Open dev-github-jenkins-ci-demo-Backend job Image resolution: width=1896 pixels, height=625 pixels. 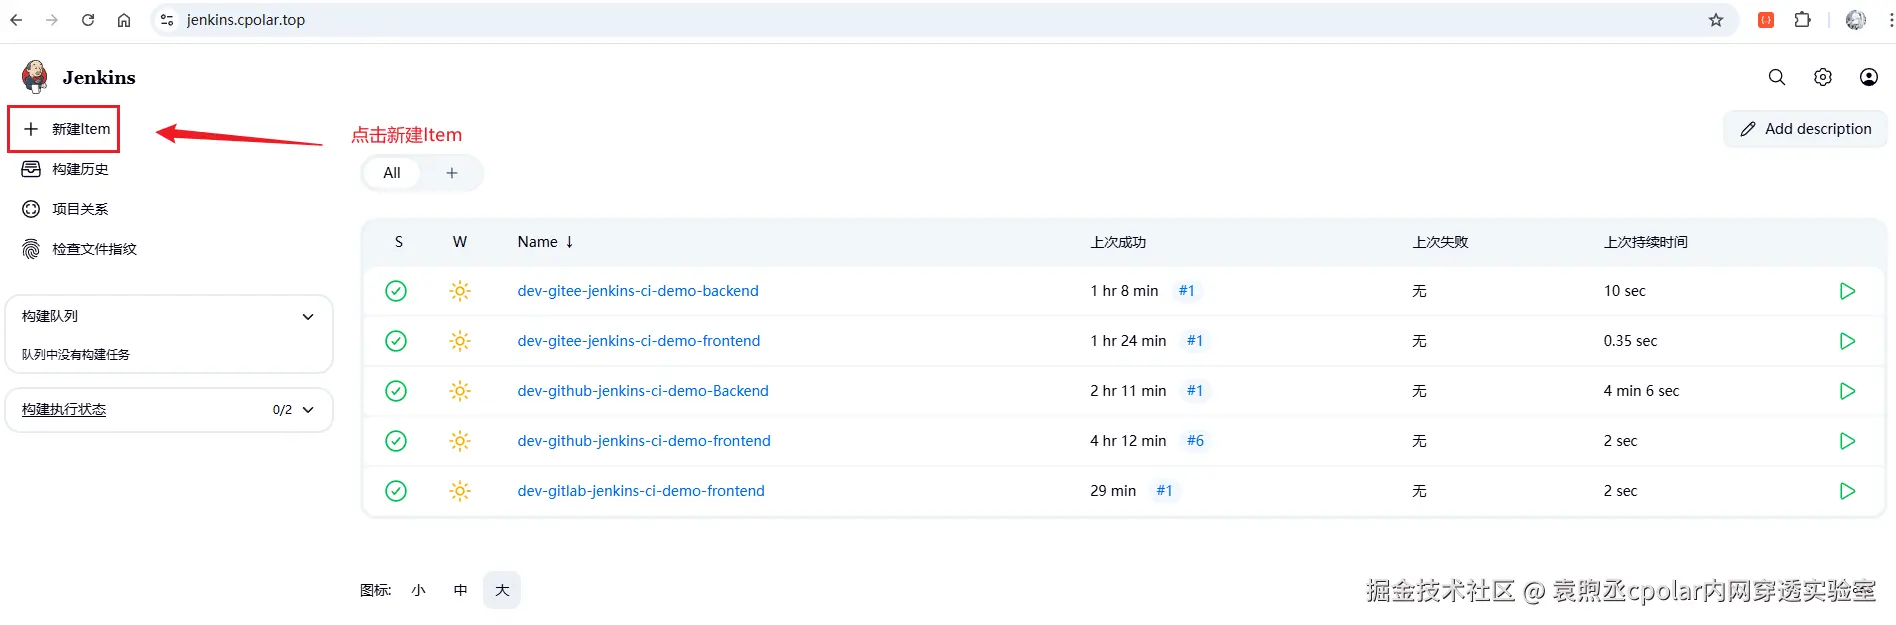coord(643,391)
